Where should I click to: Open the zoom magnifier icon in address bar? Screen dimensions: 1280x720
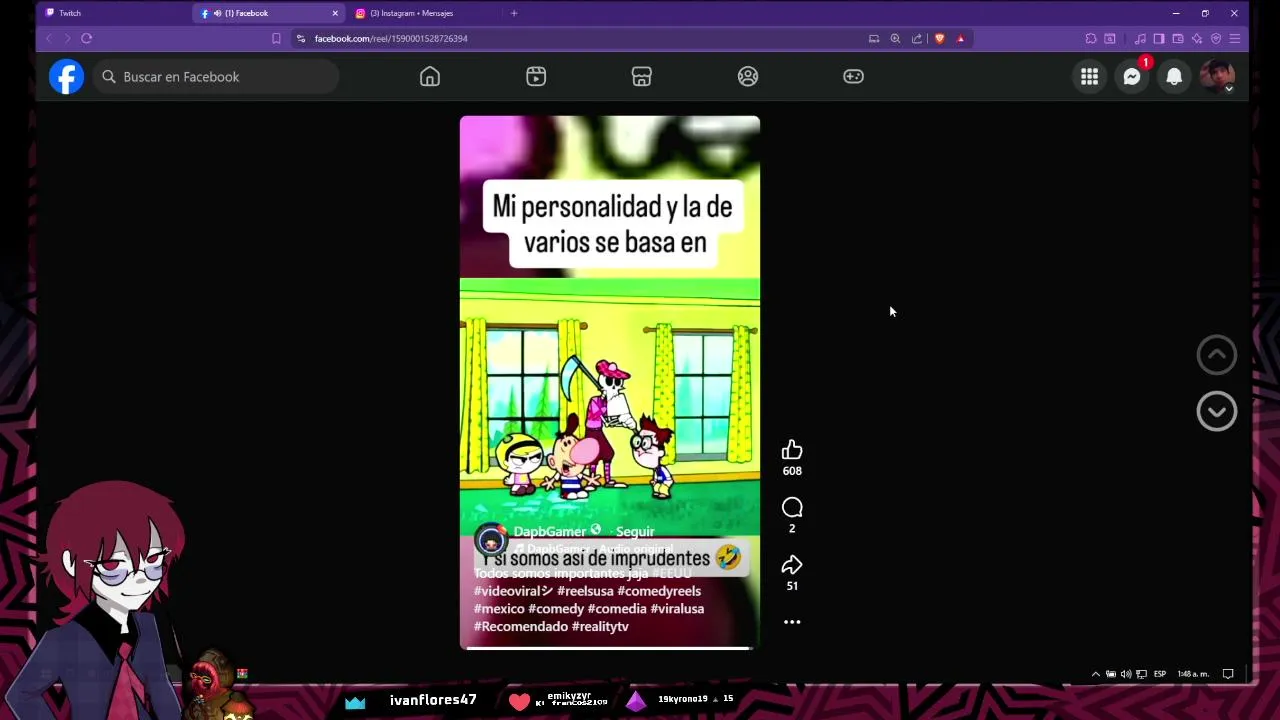point(895,38)
